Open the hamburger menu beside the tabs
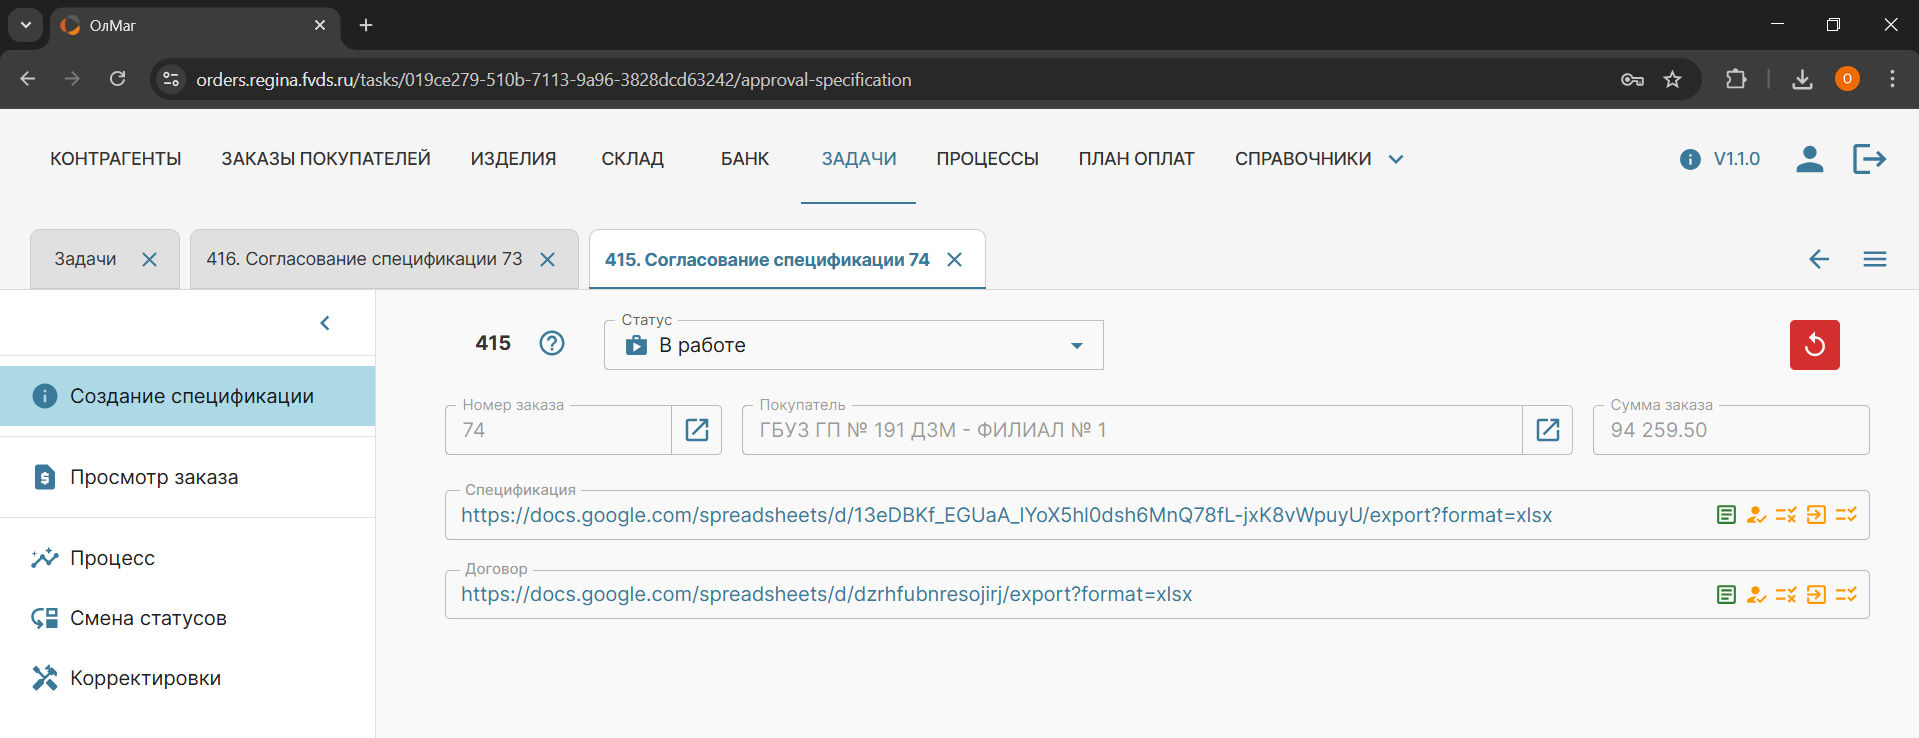1919x738 pixels. pos(1874,260)
